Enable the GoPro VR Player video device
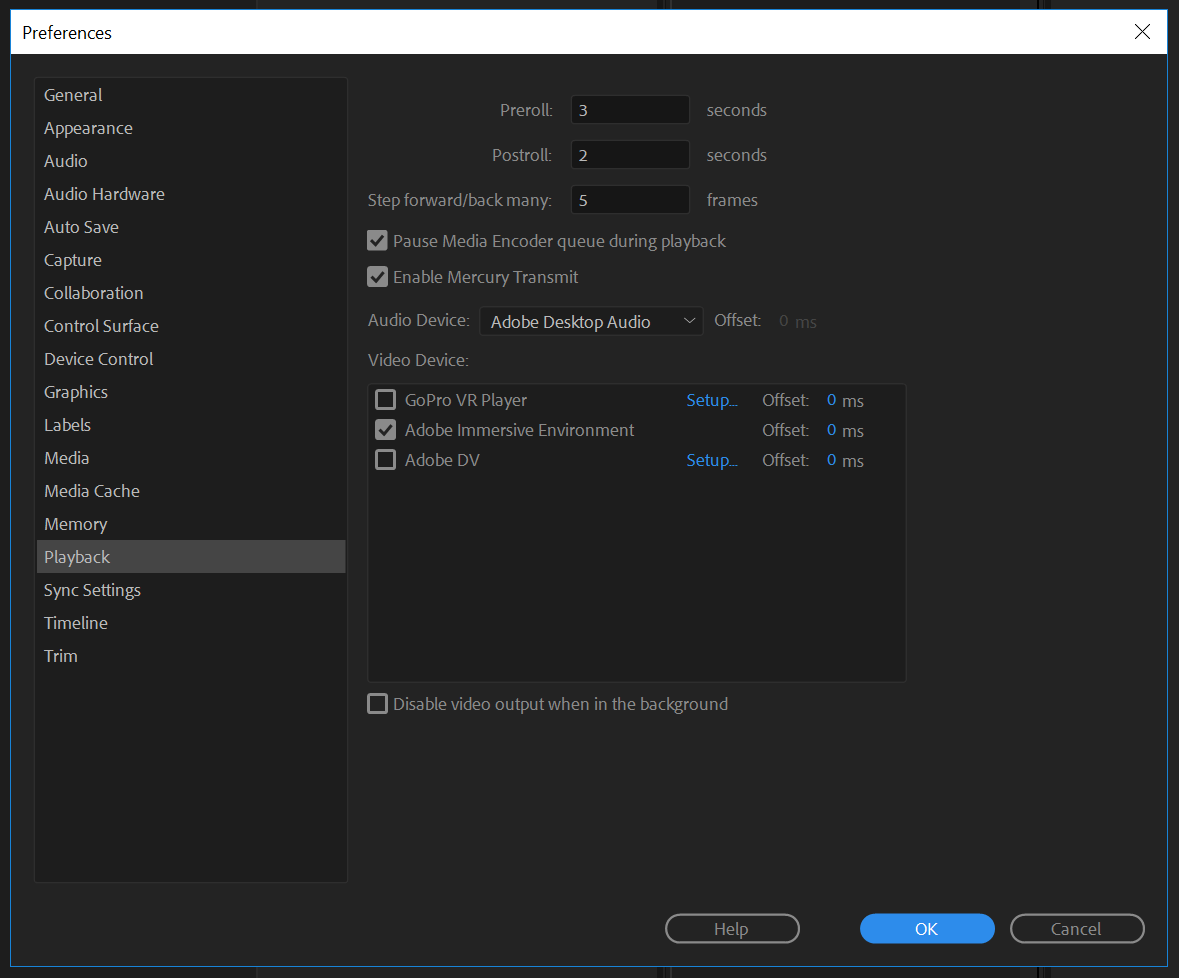Image resolution: width=1179 pixels, height=978 pixels. pos(385,400)
